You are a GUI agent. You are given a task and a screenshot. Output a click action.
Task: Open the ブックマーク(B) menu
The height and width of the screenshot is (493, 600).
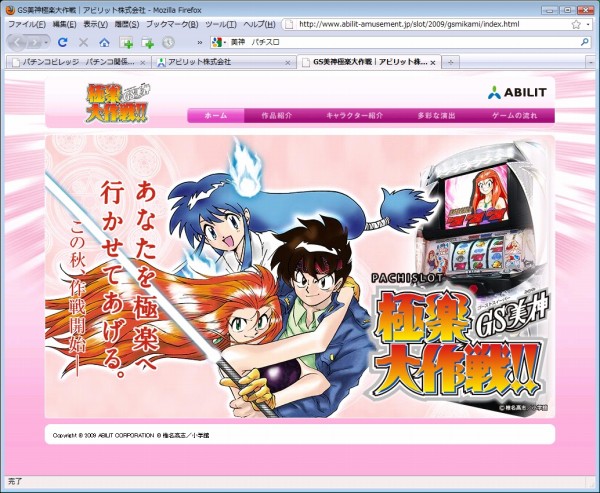[172, 24]
